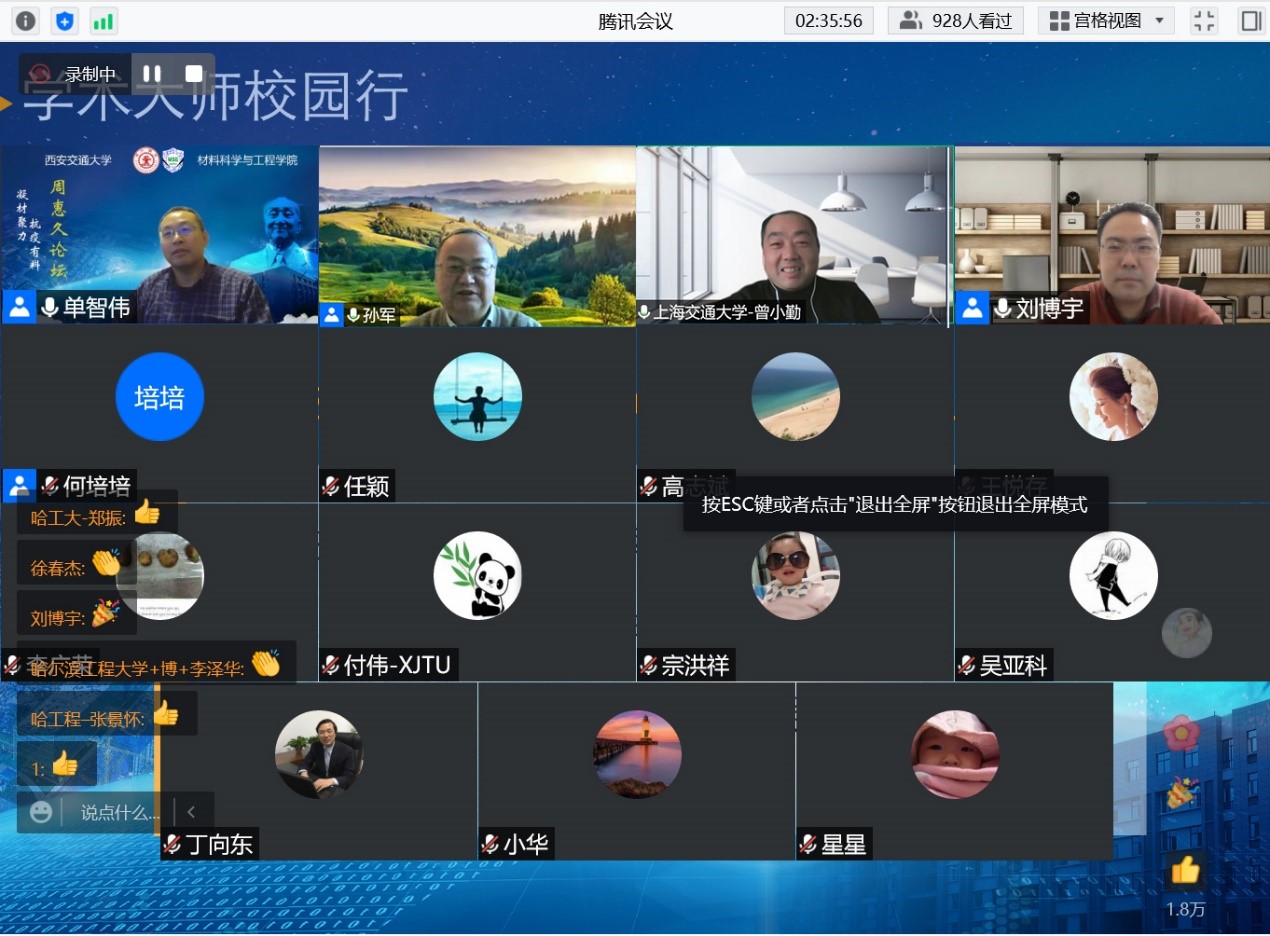Select 丁向东's participant tile
Screen dimensions: 1270x936
(x=318, y=770)
